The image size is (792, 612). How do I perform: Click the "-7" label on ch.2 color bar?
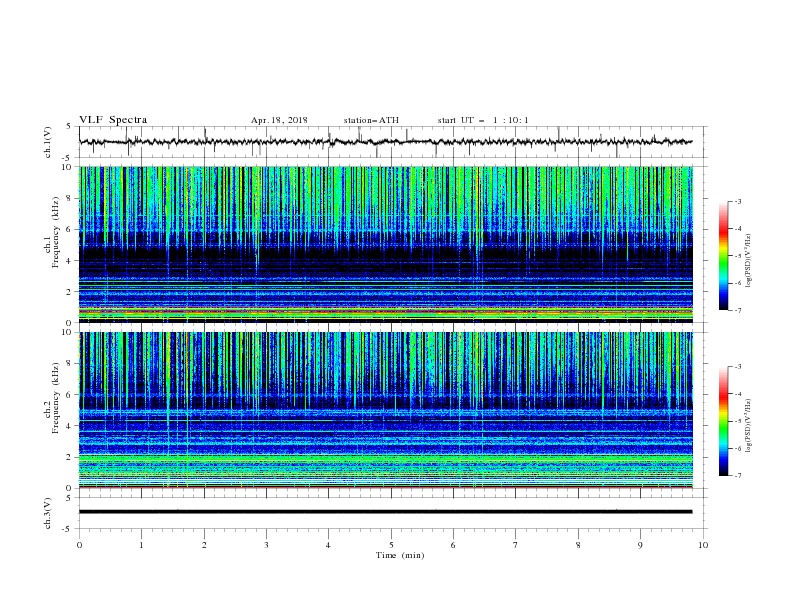coord(737,476)
